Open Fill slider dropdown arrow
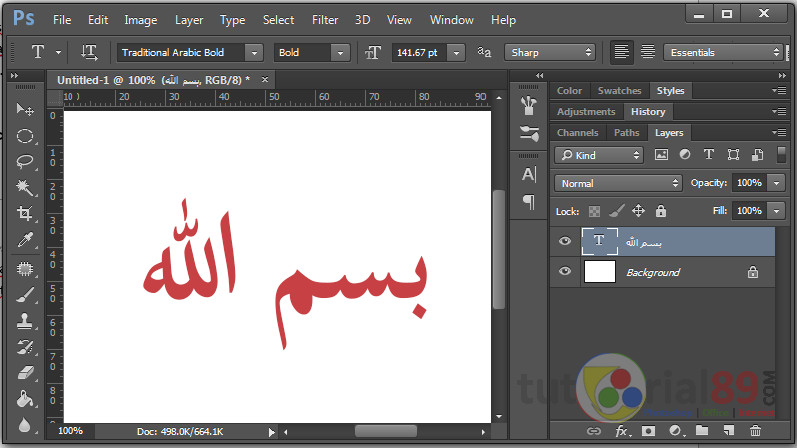The height and width of the screenshot is (448, 797). tap(777, 211)
